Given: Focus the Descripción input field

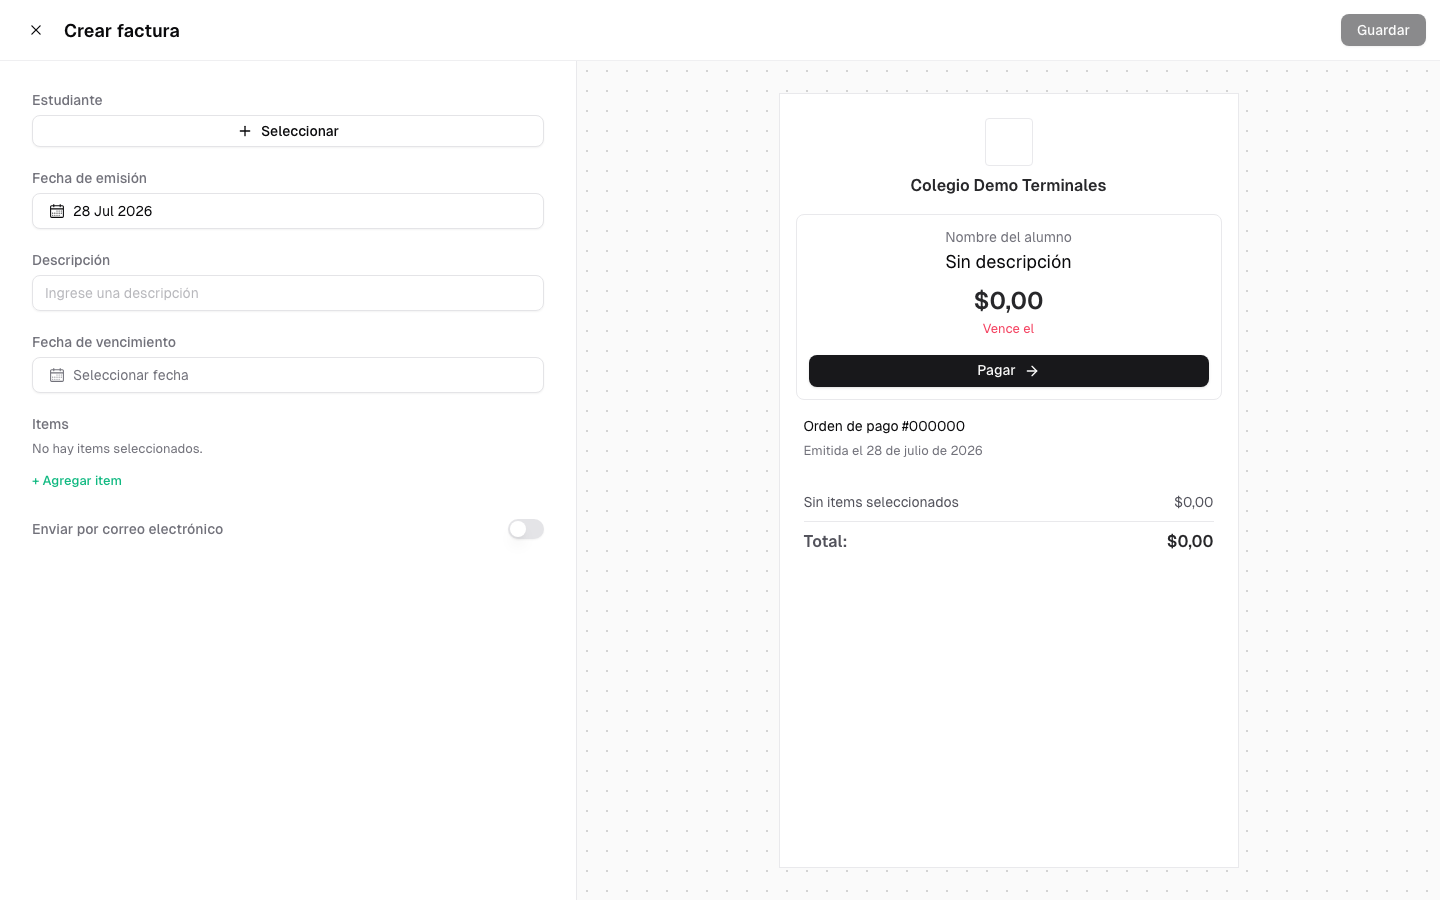Looking at the screenshot, I should pyautogui.click(x=288, y=293).
